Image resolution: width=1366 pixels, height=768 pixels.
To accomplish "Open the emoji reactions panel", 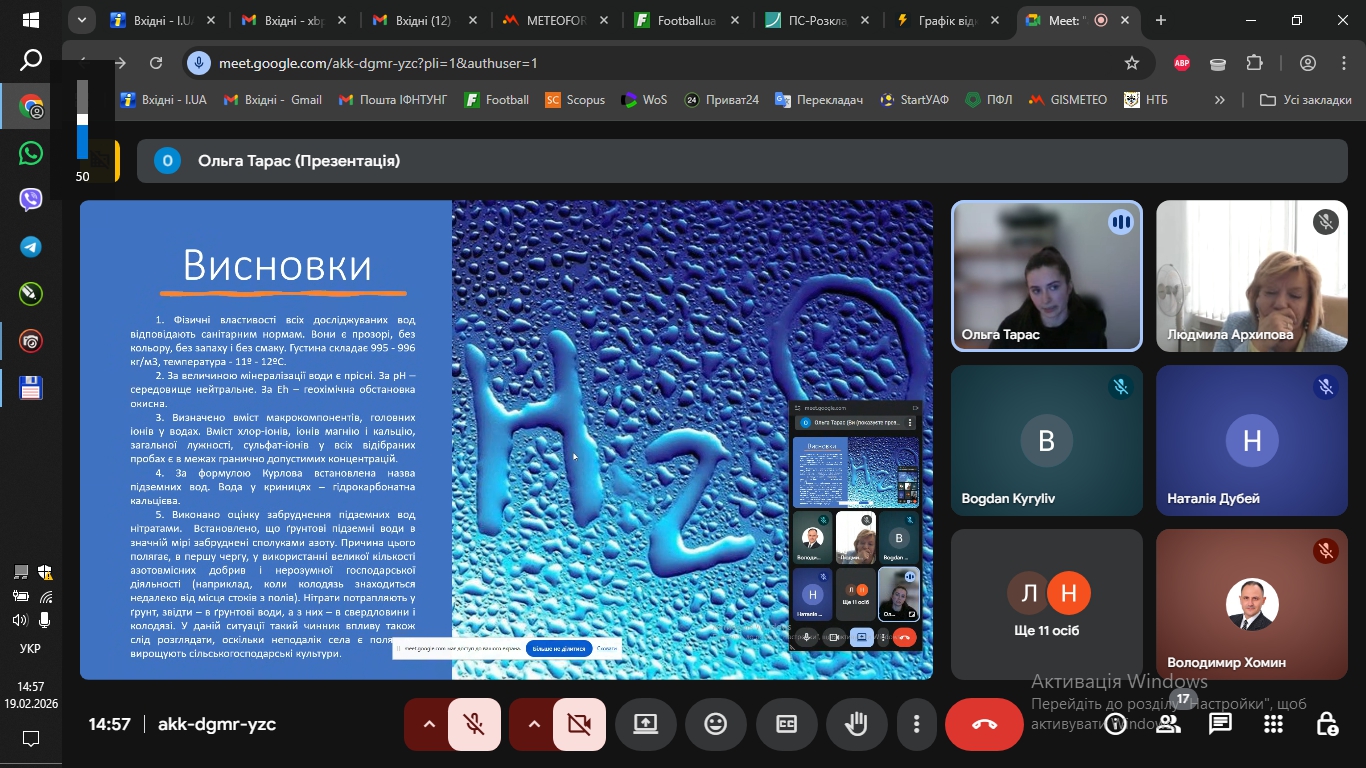I will [716, 723].
